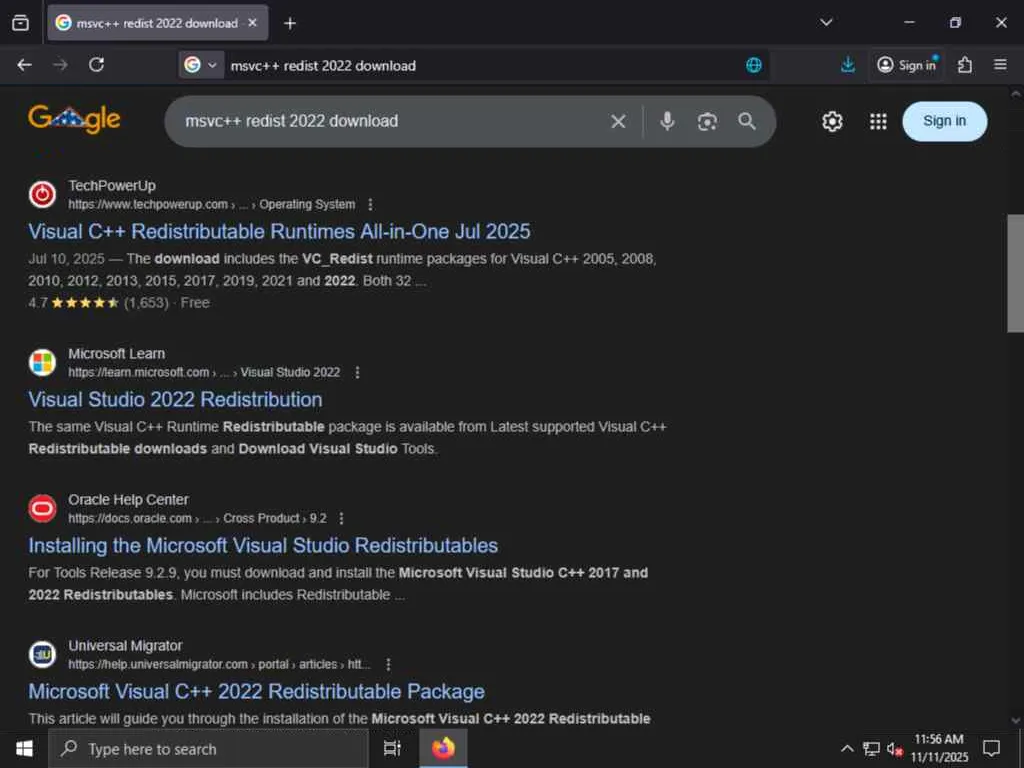
Task: Open more options for Universal Migrator result
Action: [x=388, y=665]
